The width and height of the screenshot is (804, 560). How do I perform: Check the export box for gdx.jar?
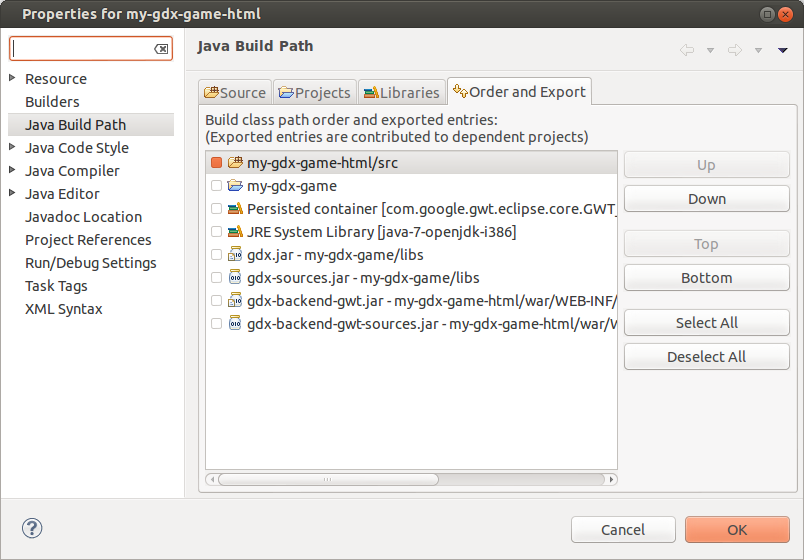click(x=216, y=254)
